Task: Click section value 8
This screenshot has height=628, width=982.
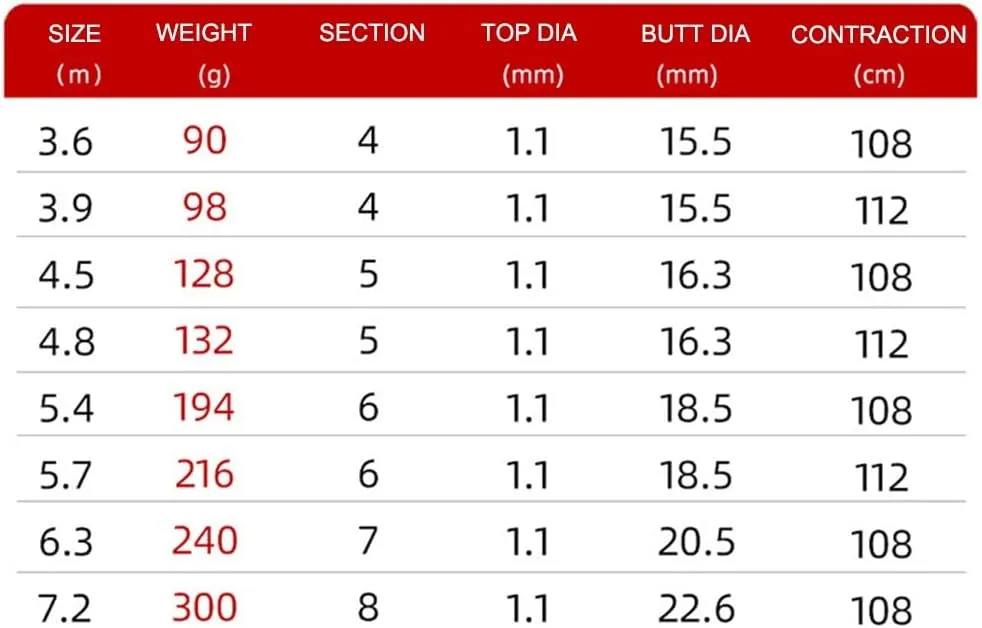Action: 368,607
